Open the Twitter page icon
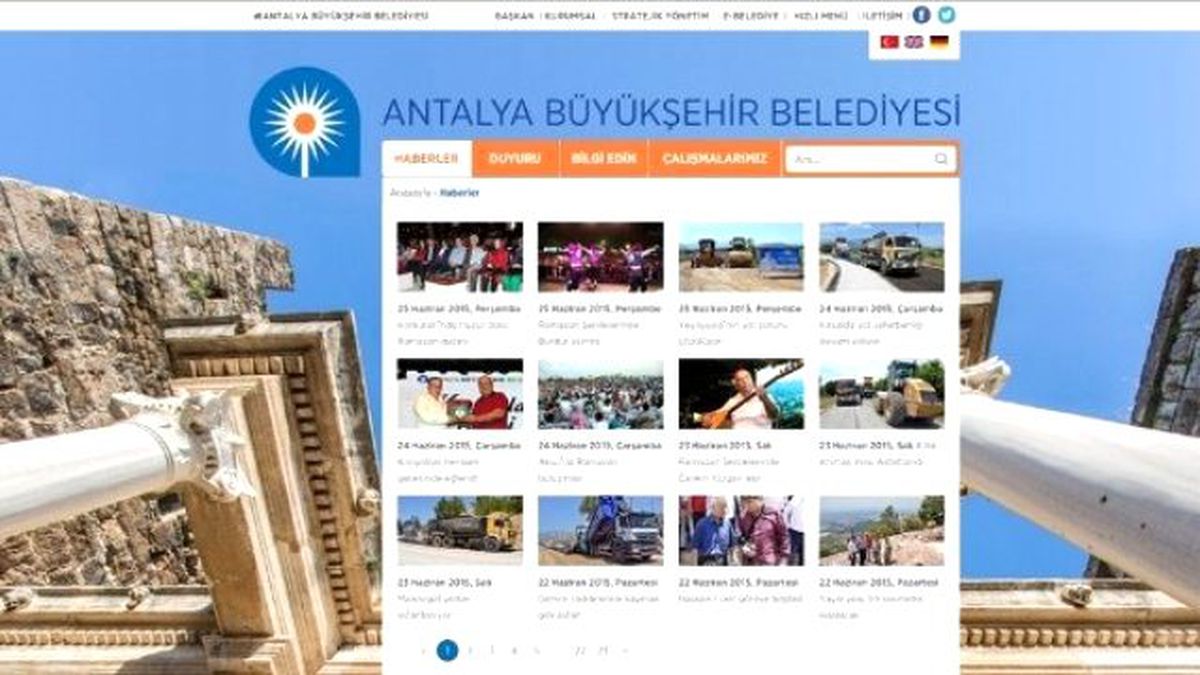1200x675 pixels. (946, 15)
